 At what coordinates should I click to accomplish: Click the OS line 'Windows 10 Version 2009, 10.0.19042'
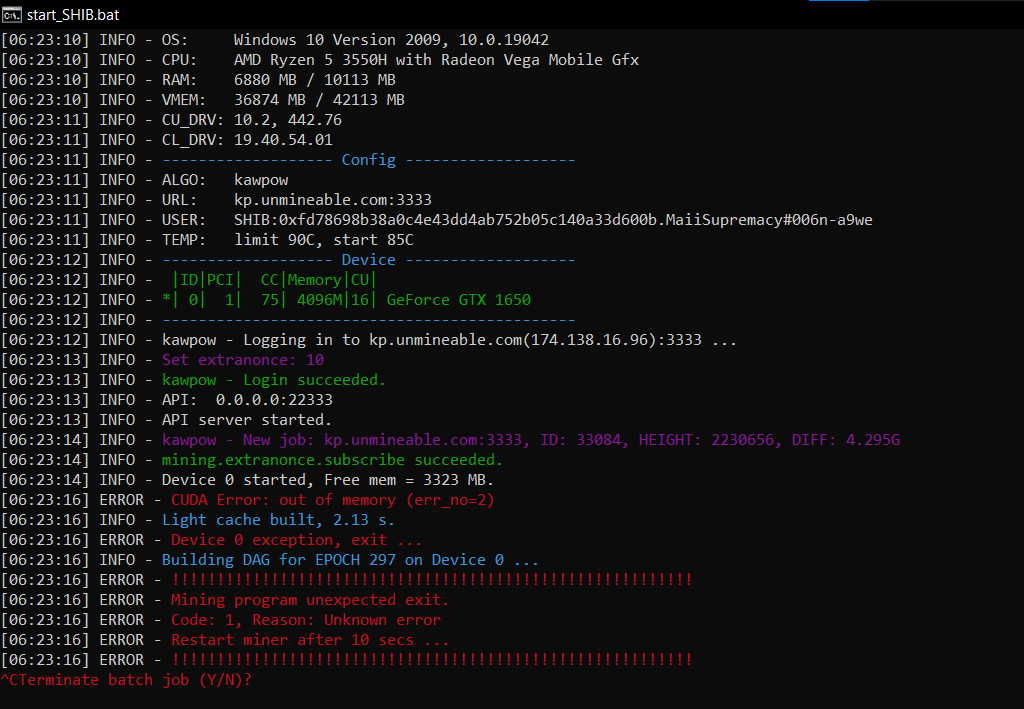click(x=391, y=40)
